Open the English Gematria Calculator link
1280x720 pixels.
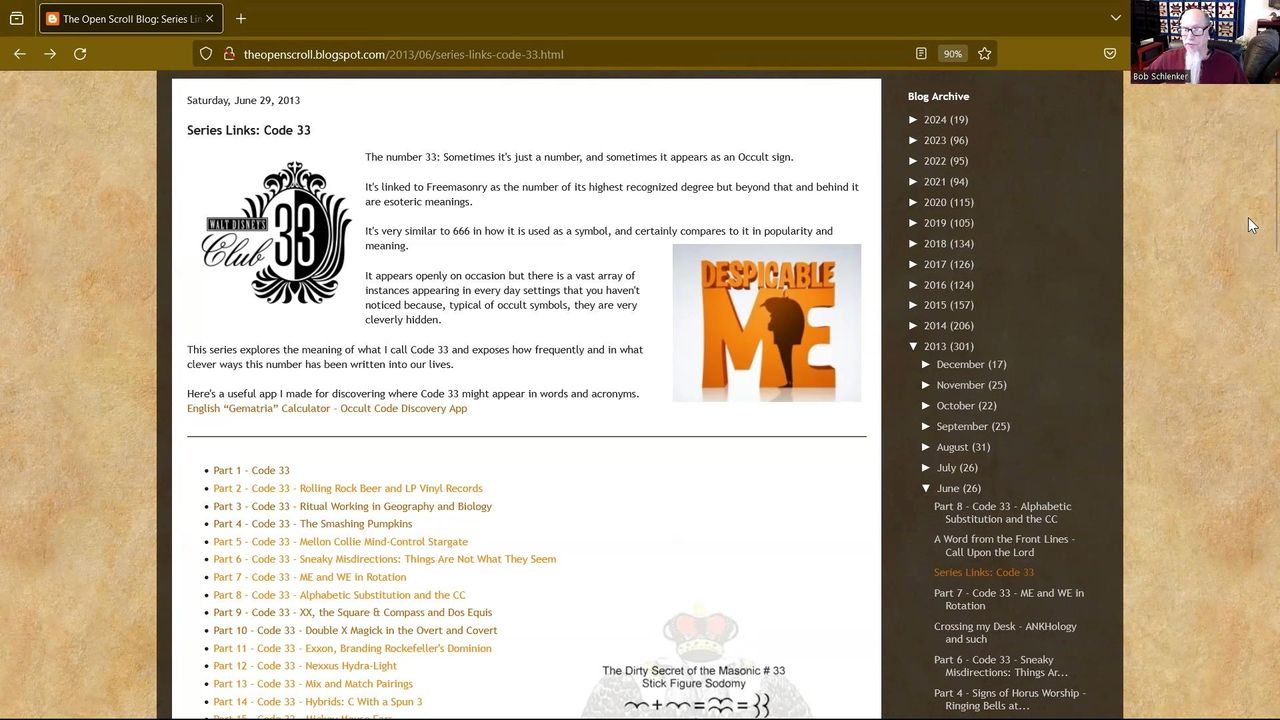[327, 408]
